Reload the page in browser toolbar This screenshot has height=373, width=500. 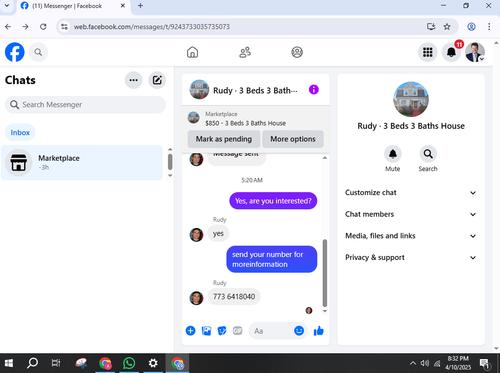43,27
